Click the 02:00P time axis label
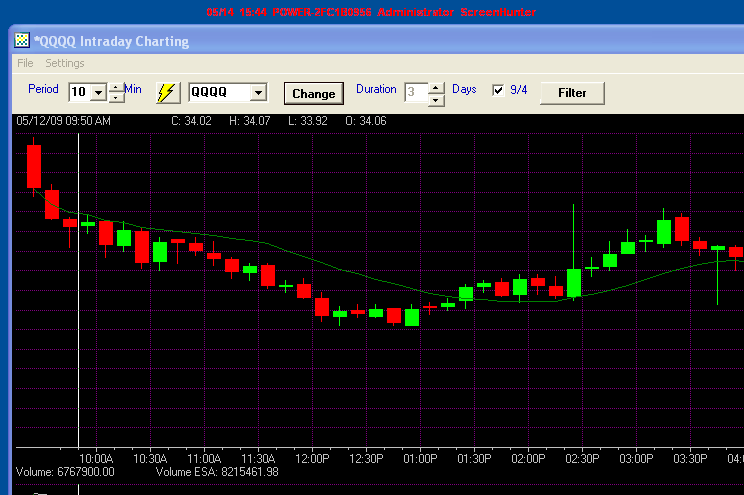Screen dimensions: 744x495 click(x=528, y=458)
